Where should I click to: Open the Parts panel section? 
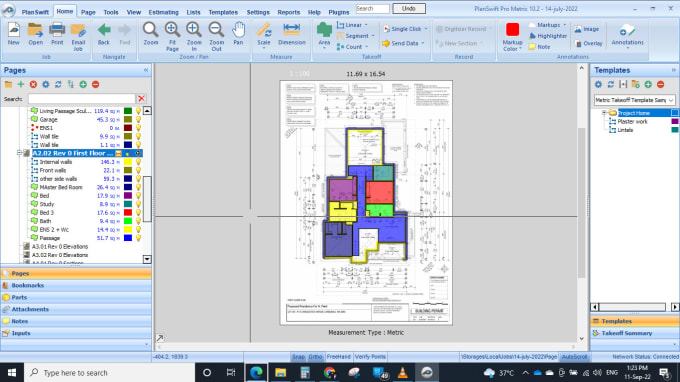[76, 297]
